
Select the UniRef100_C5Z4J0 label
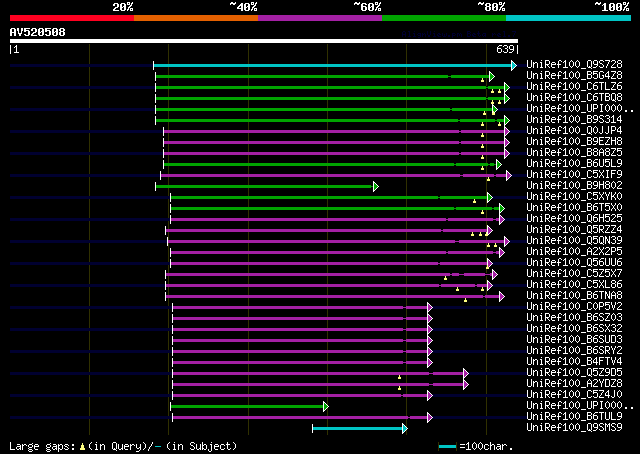[x=574, y=395]
